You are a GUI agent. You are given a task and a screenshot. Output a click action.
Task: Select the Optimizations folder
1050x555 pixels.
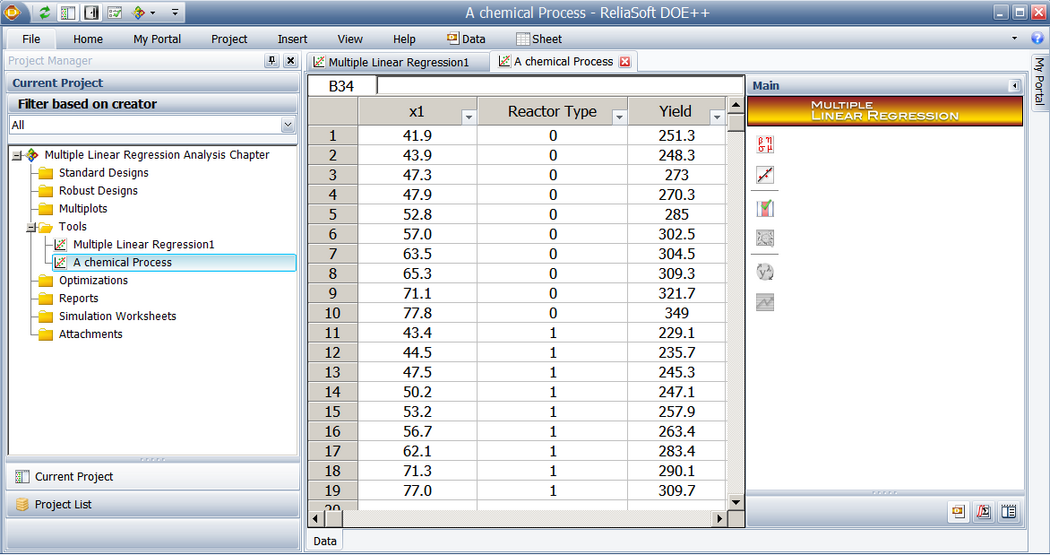tap(93, 281)
